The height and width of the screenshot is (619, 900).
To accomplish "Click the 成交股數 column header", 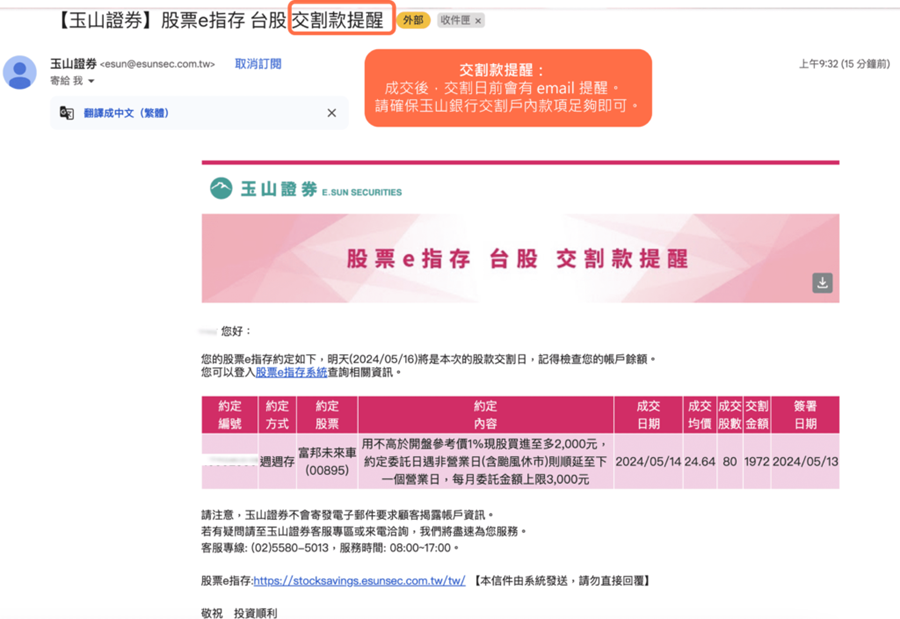I will click(730, 415).
